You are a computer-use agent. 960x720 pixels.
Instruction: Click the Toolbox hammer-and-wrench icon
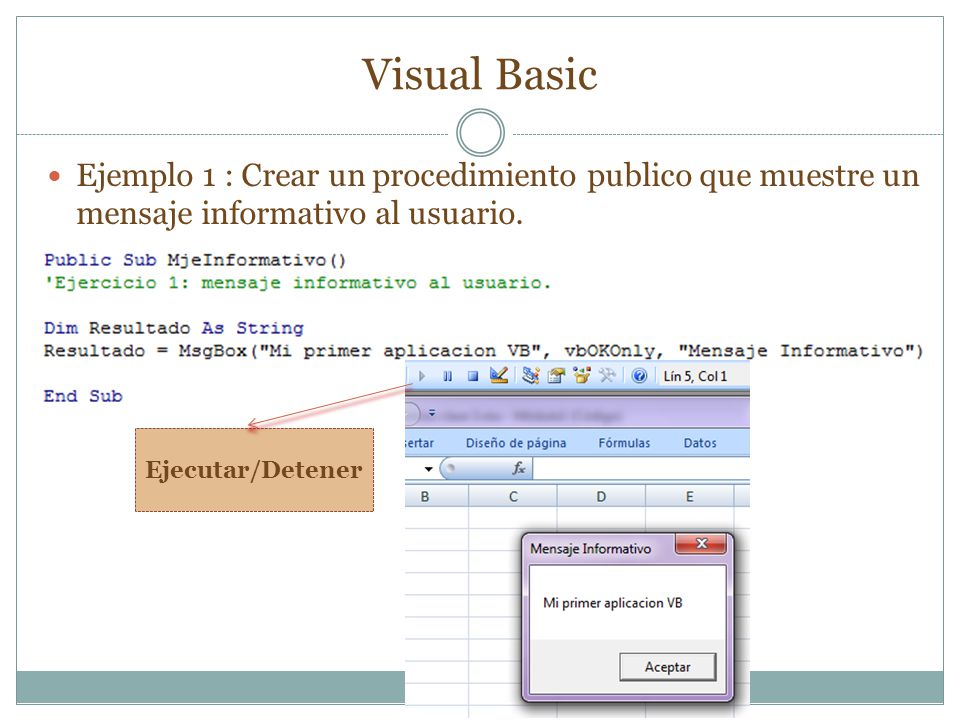click(x=607, y=375)
